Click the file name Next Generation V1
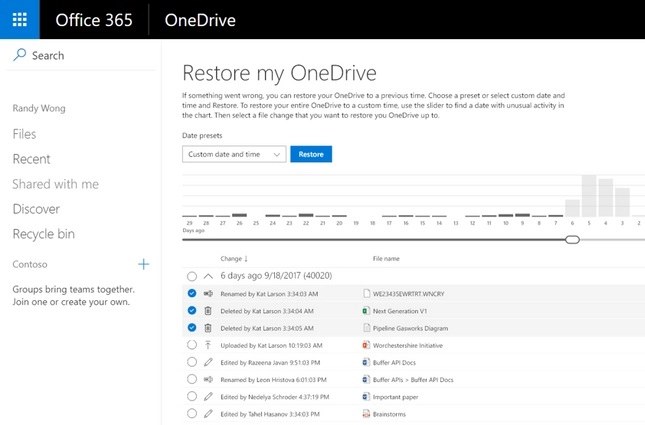 coord(400,311)
